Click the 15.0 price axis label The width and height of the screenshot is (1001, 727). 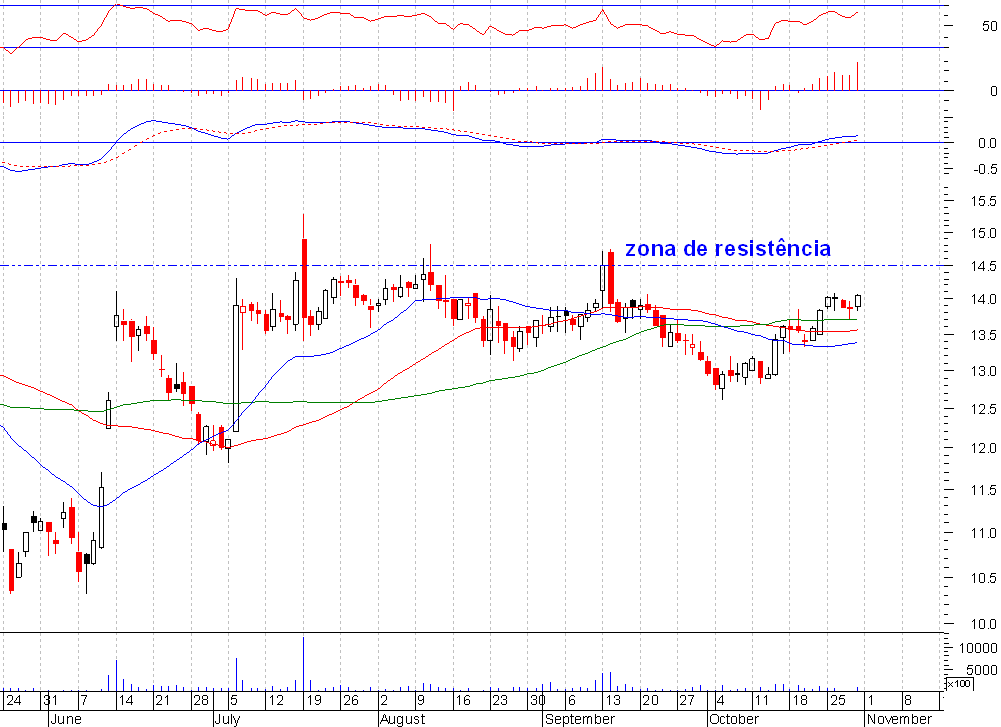[984, 234]
